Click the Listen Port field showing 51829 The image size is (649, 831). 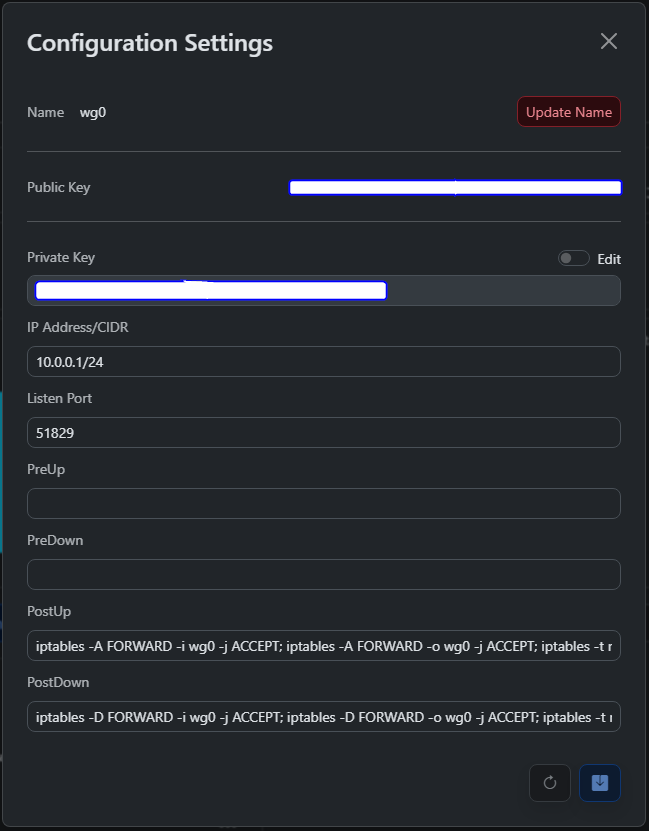323,433
